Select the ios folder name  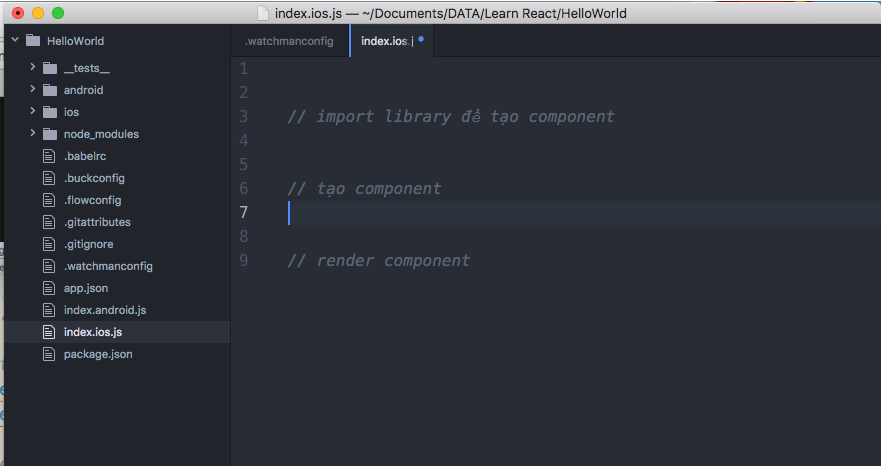71,112
